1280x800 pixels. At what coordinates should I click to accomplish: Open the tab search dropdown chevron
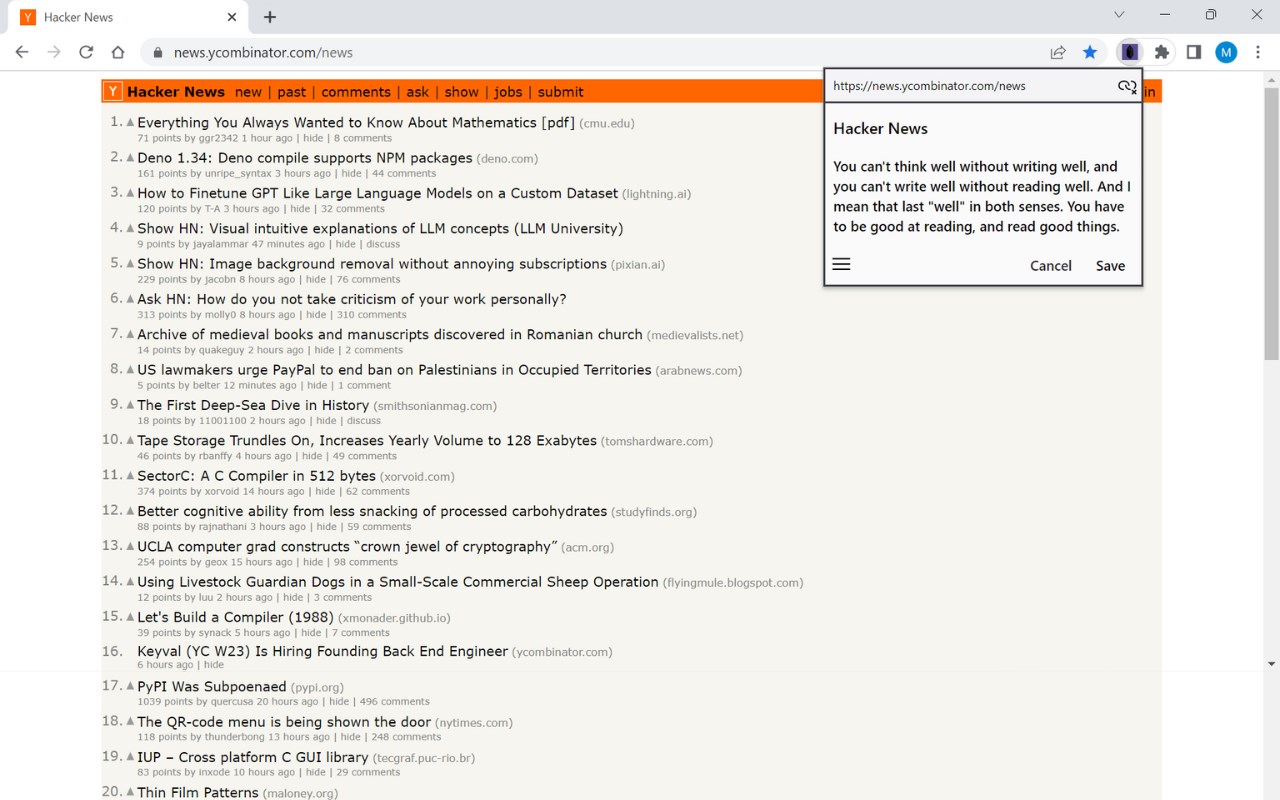pos(1119,15)
